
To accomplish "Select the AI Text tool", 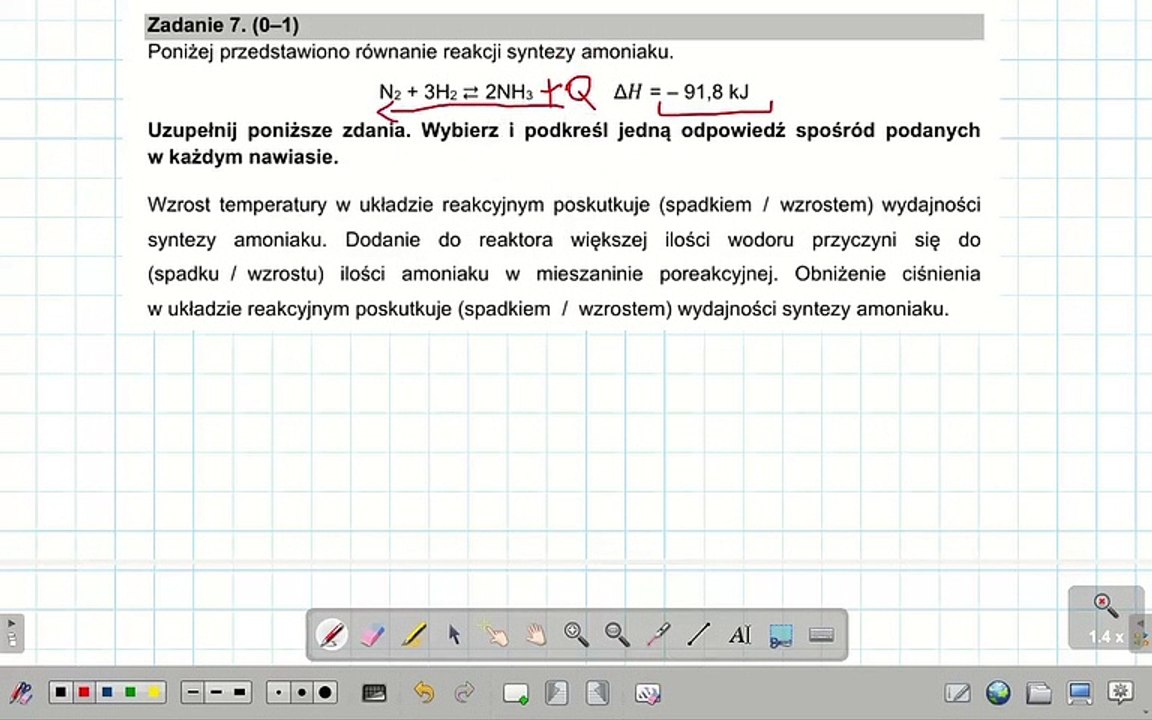I will coord(740,634).
